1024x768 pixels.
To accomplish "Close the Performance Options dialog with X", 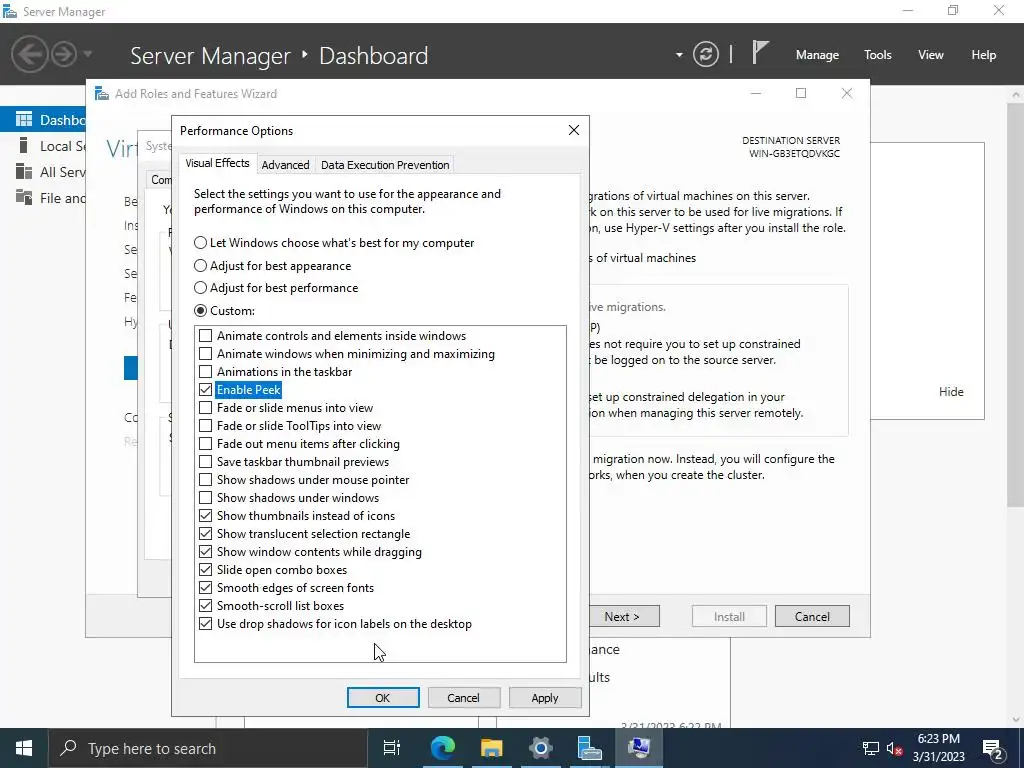I will 574,130.
